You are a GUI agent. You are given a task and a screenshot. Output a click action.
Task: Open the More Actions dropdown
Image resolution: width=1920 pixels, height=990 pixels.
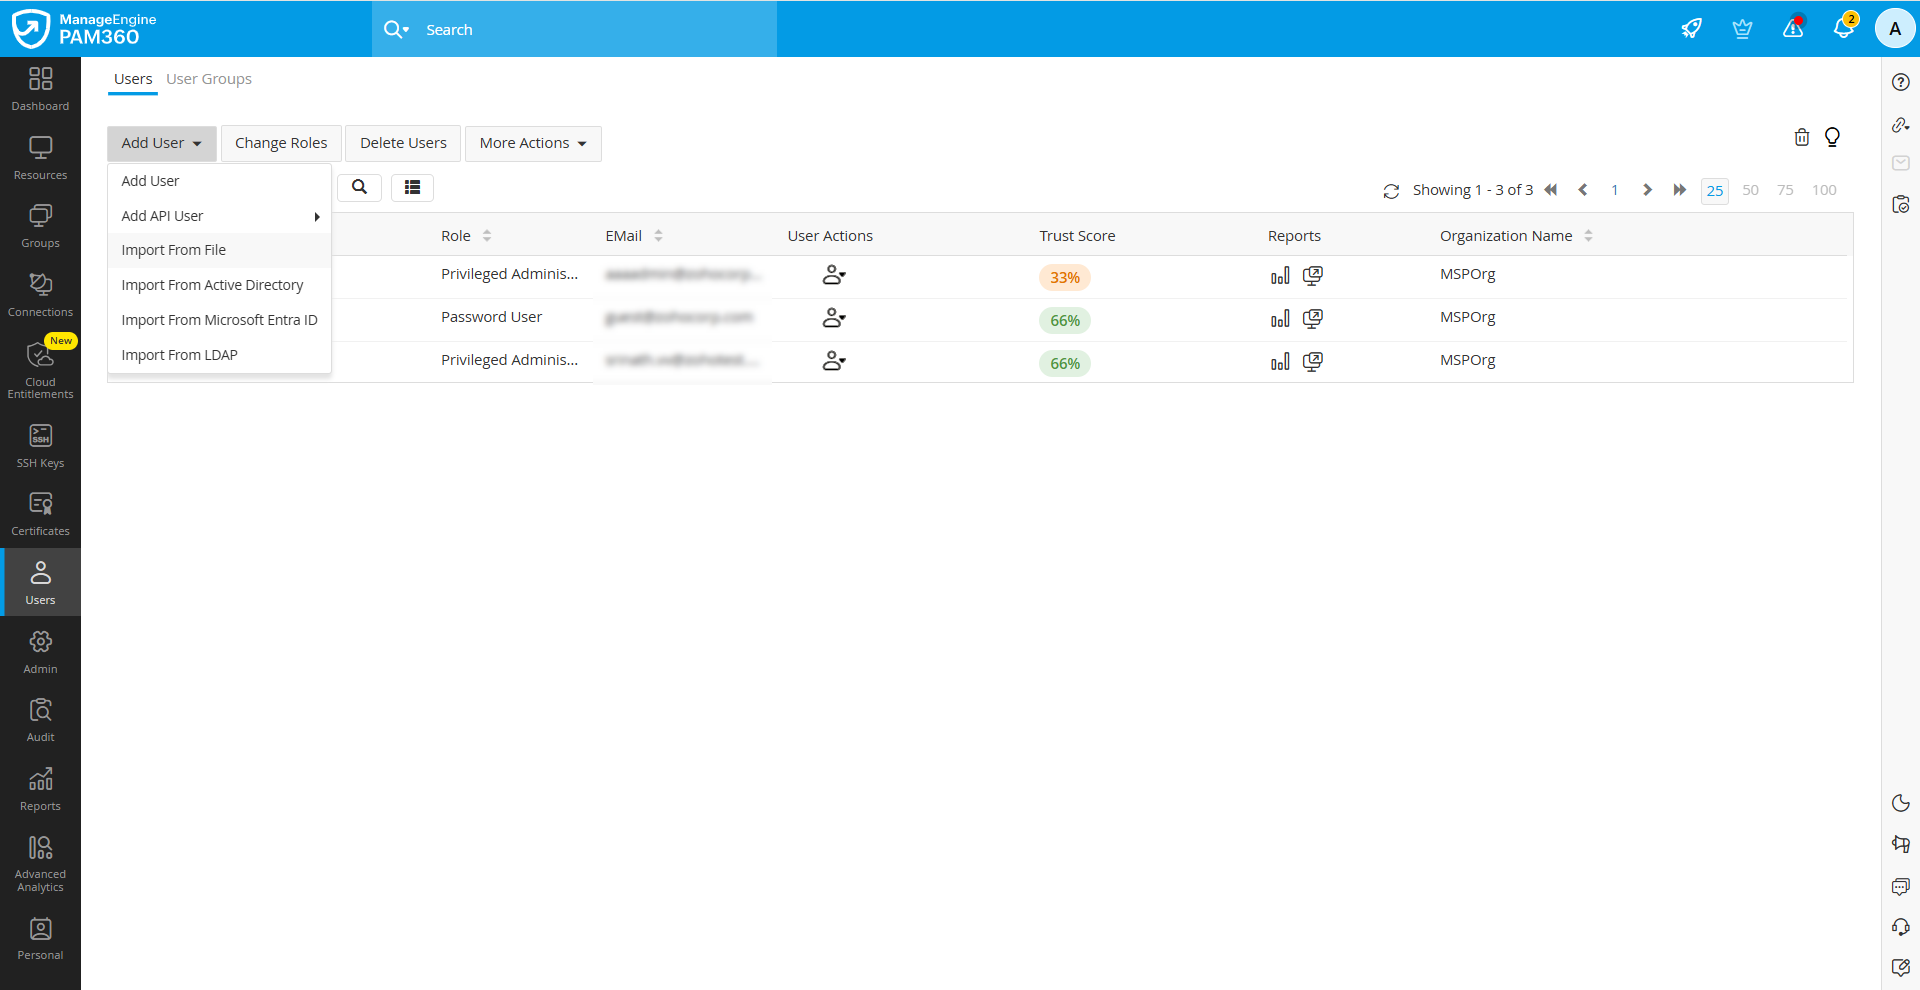pyautogui.click(x=532, y=143)
